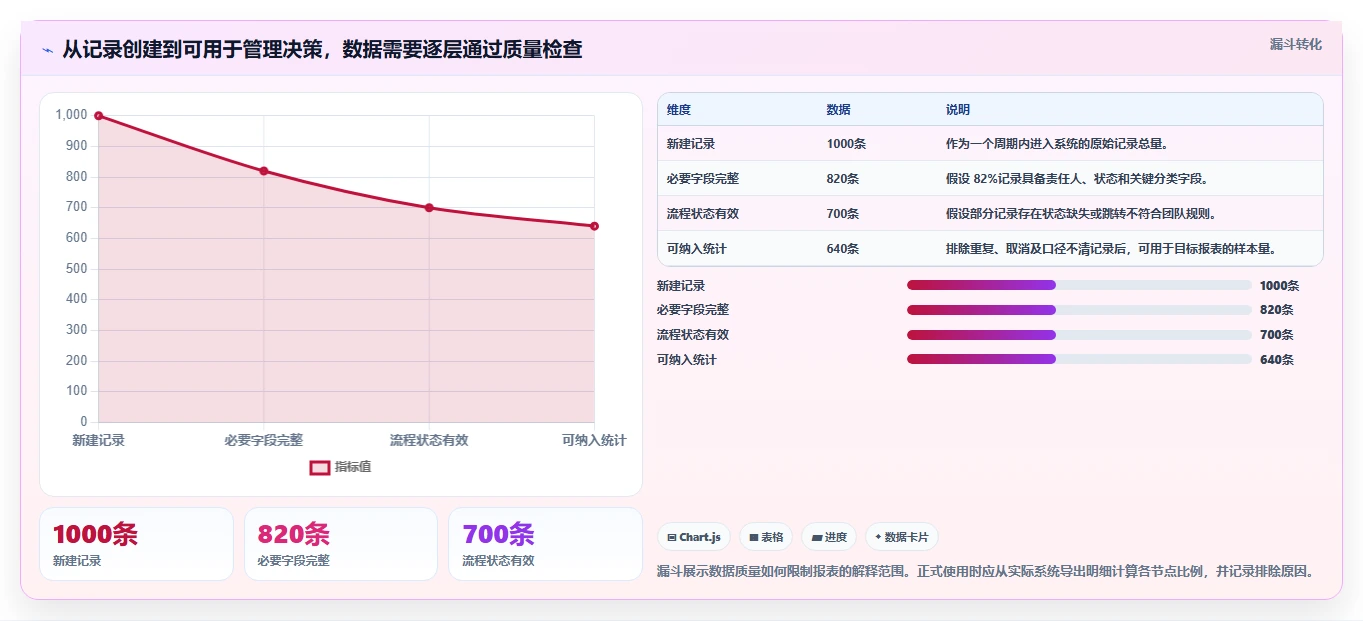Click the main slide title text

(x=322, y=49)
